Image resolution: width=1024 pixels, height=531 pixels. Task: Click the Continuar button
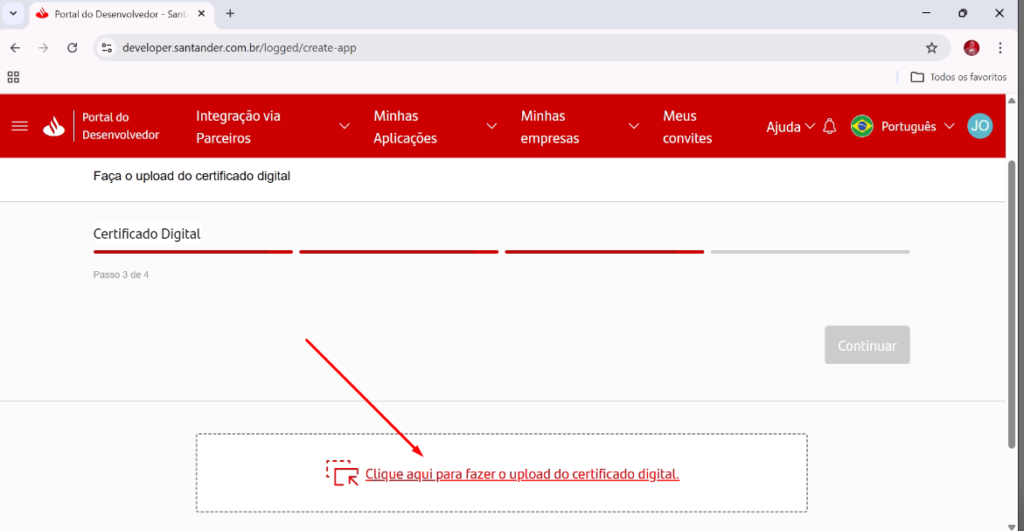click(867, 345)
